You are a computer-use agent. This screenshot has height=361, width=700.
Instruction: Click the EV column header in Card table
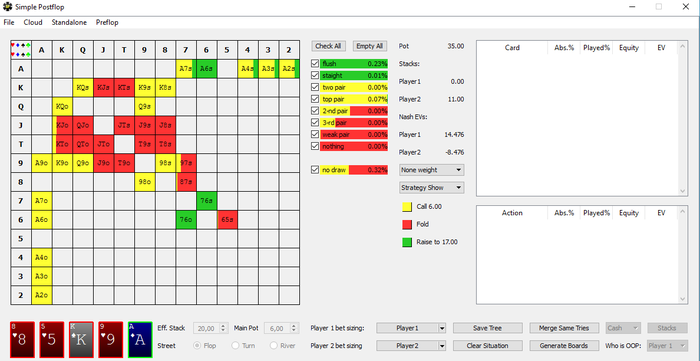point(661,48)
